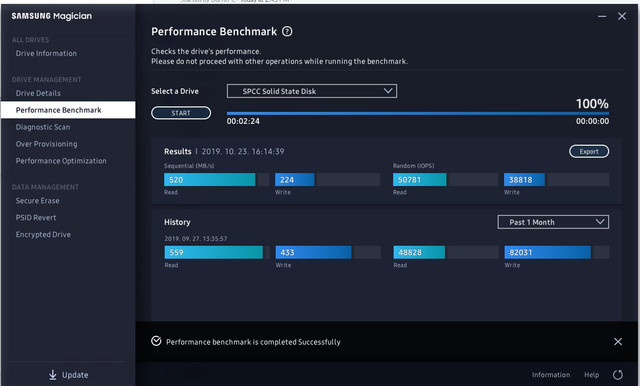Open Drive Information in sidebar
Image resolution: width=640 pixels, height=386 pixels.
(x=46, y=53)
